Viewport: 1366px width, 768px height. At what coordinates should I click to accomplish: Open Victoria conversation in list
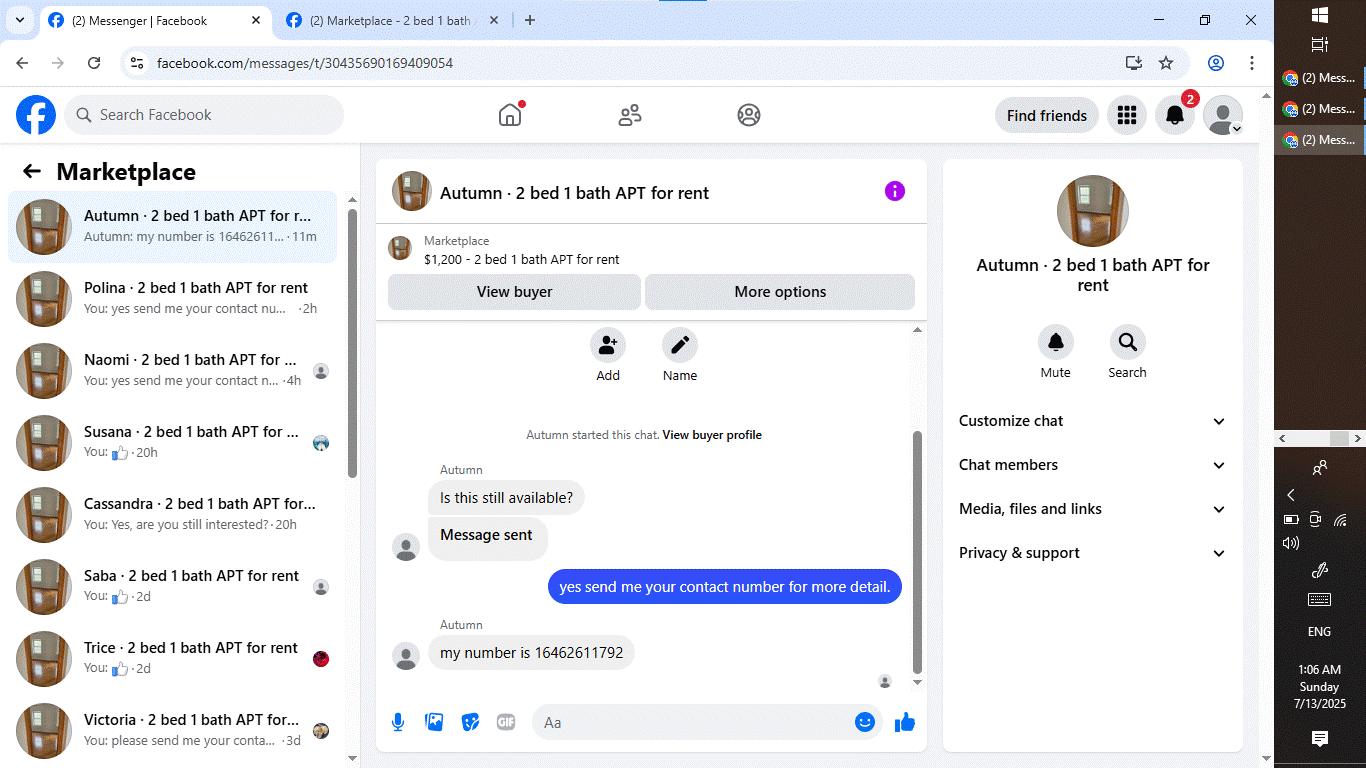(x=172, y=731)
